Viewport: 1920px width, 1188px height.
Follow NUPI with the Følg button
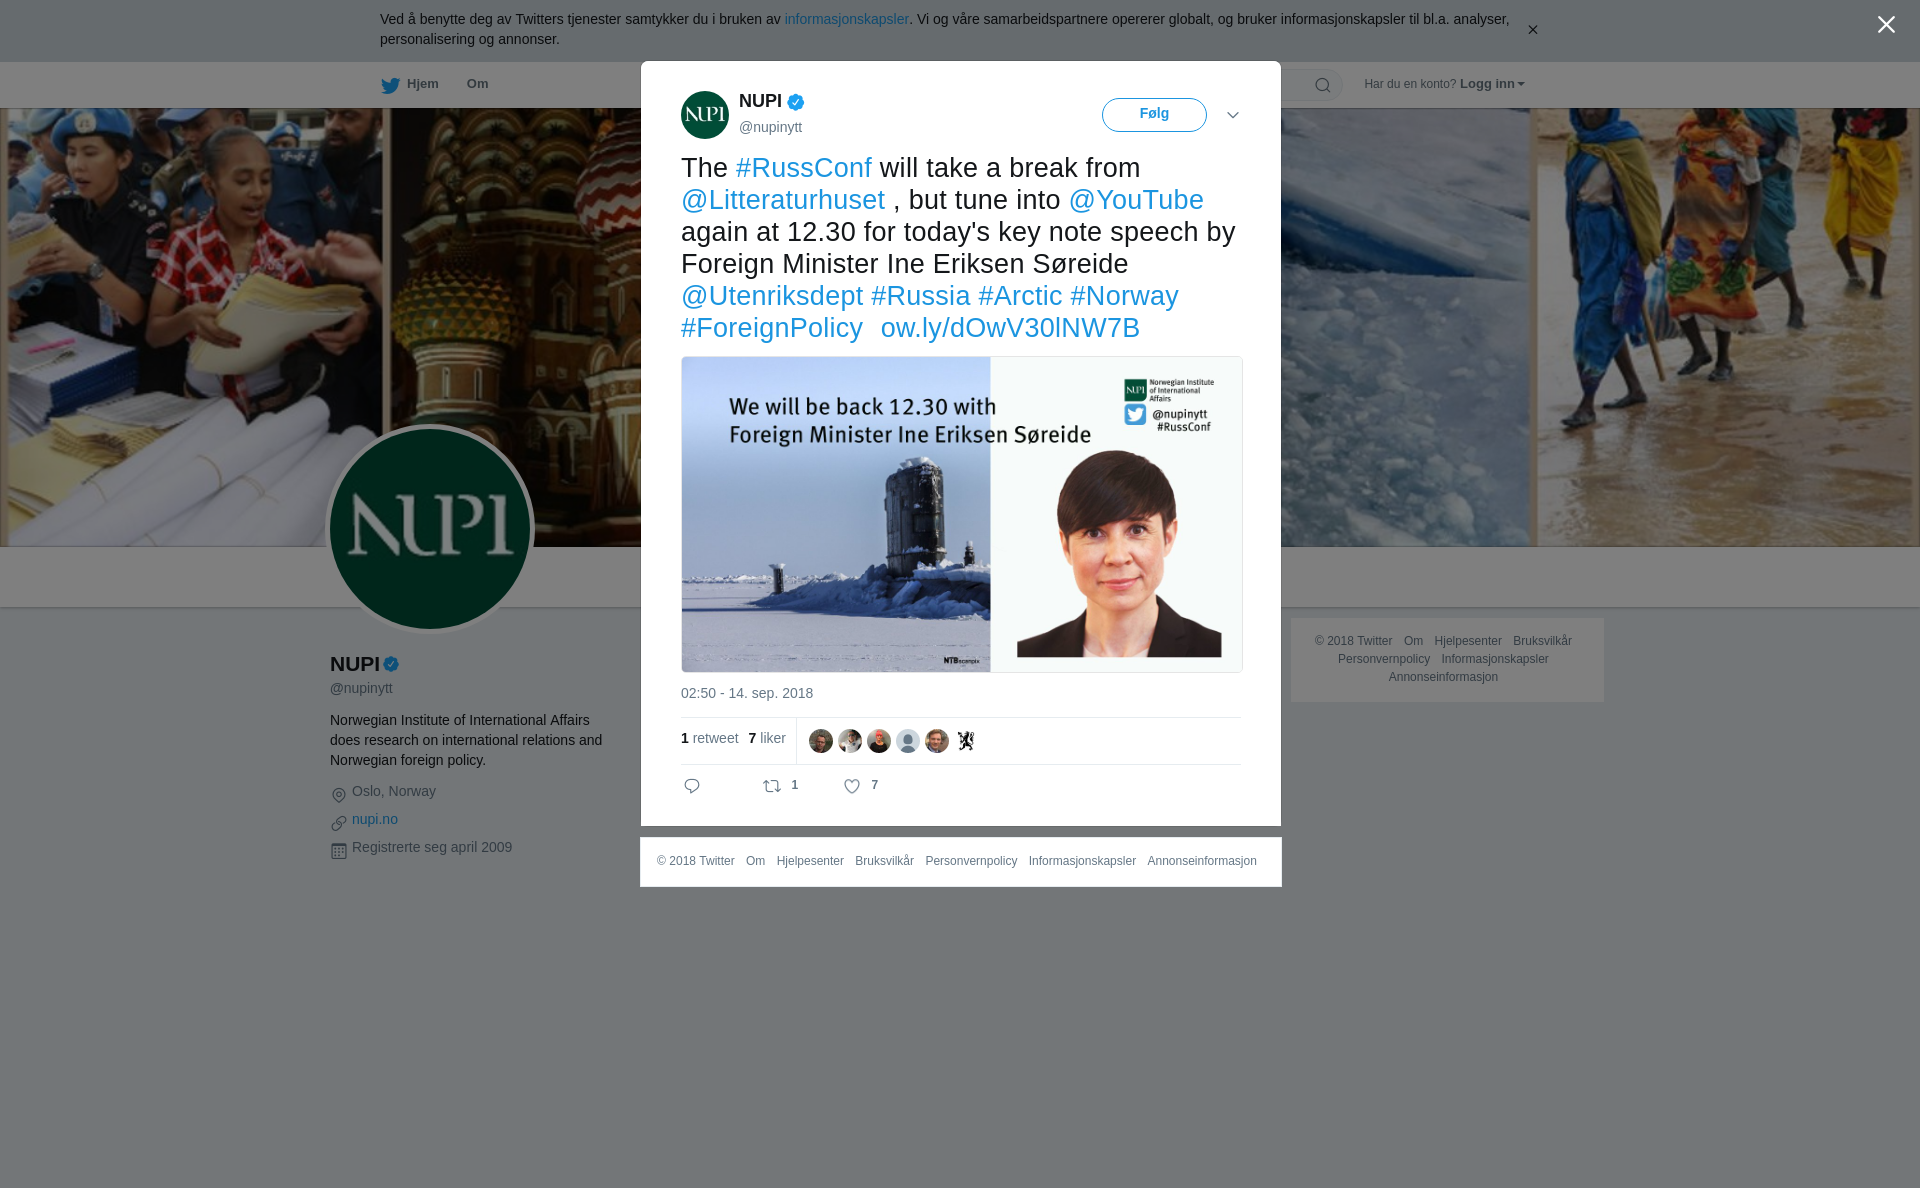tap(1154, 115)
